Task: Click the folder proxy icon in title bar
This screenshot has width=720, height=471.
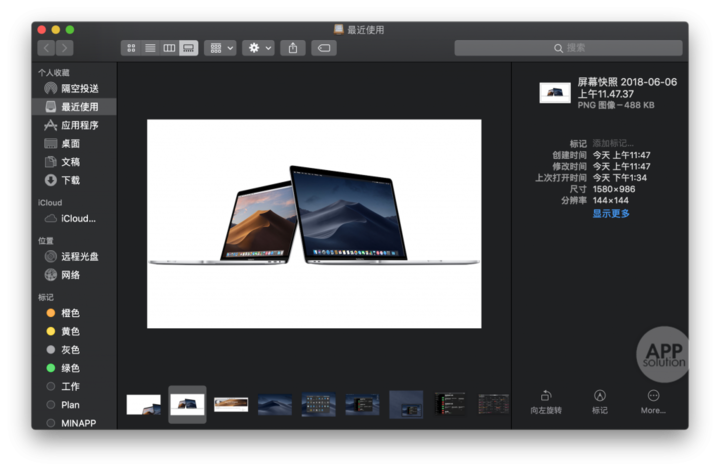Action: pos(338,30)
